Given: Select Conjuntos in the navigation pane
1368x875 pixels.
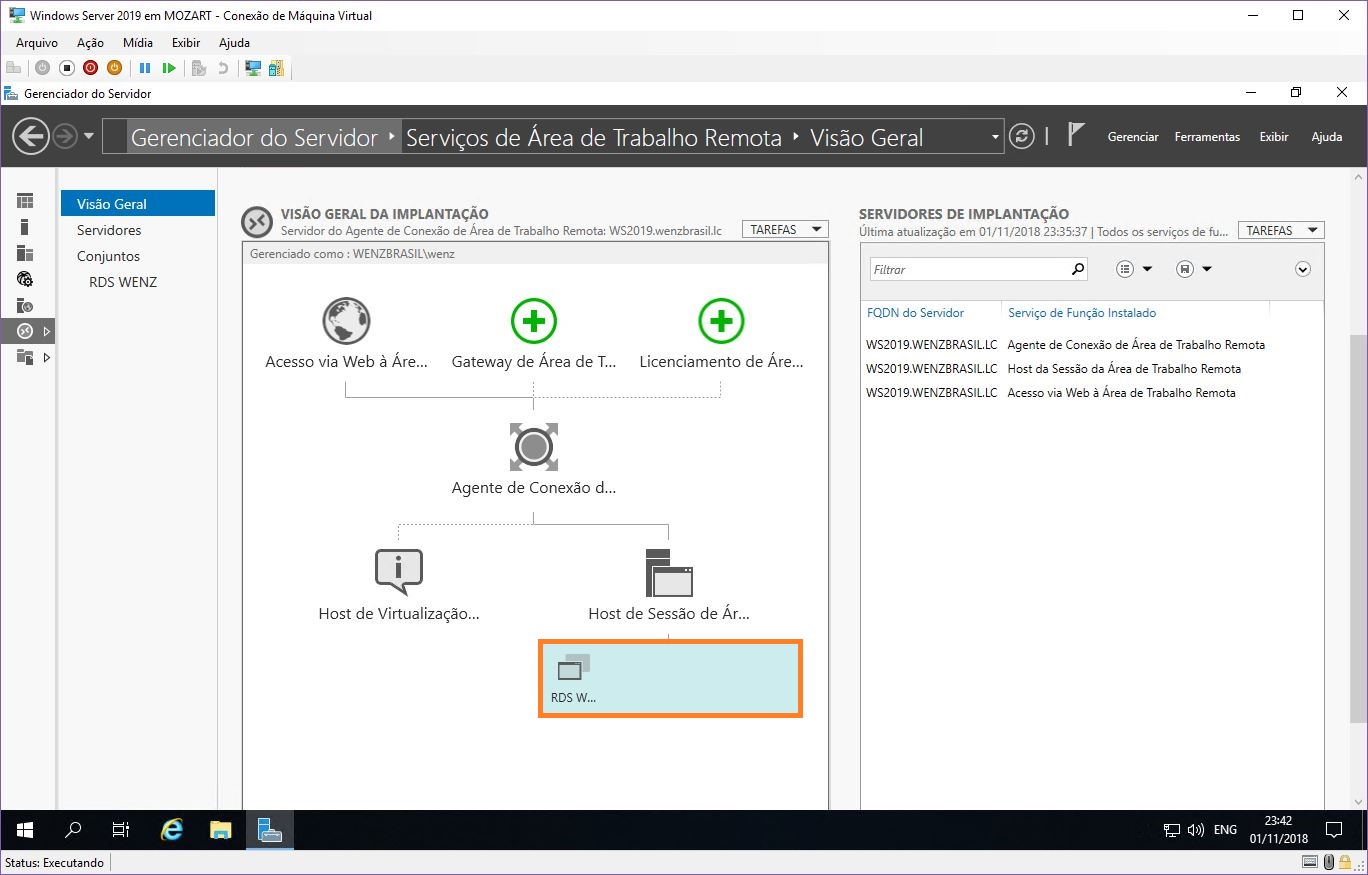Looking at the screenshot, I should click(x=108, y=256).
